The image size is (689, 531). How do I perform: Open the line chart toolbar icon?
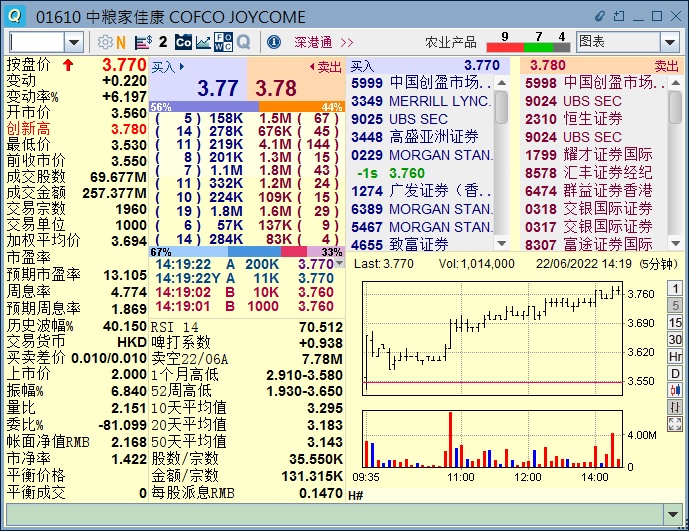203,42
